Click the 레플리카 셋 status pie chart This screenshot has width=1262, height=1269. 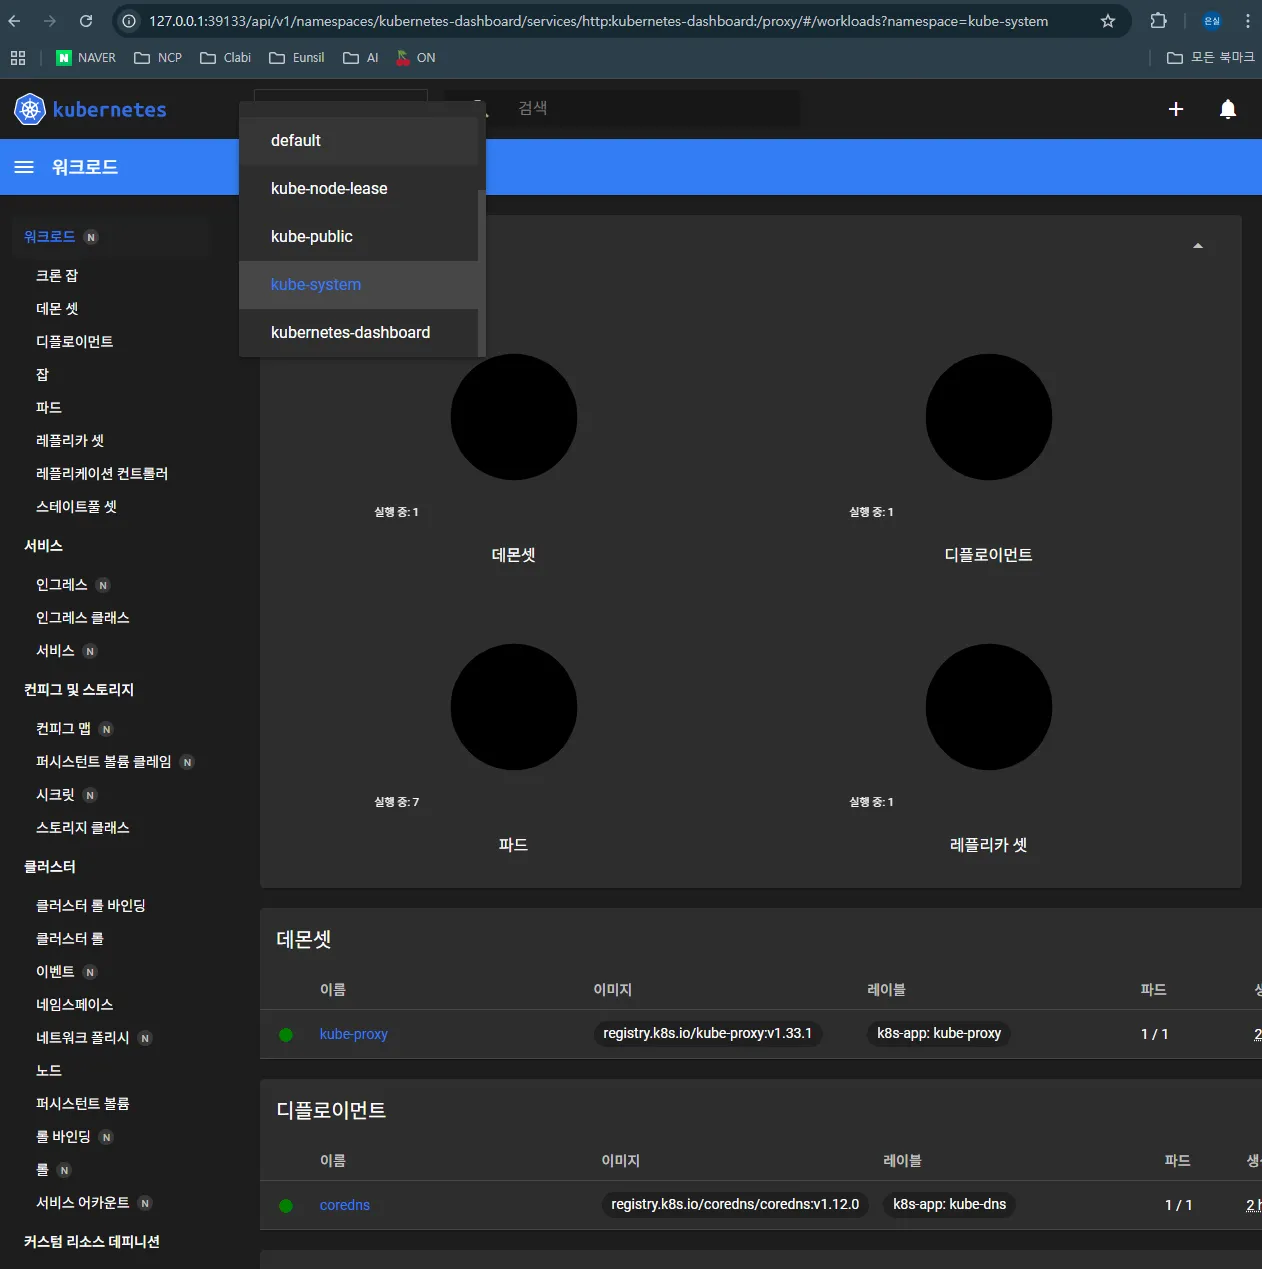[x=989, y=707]
